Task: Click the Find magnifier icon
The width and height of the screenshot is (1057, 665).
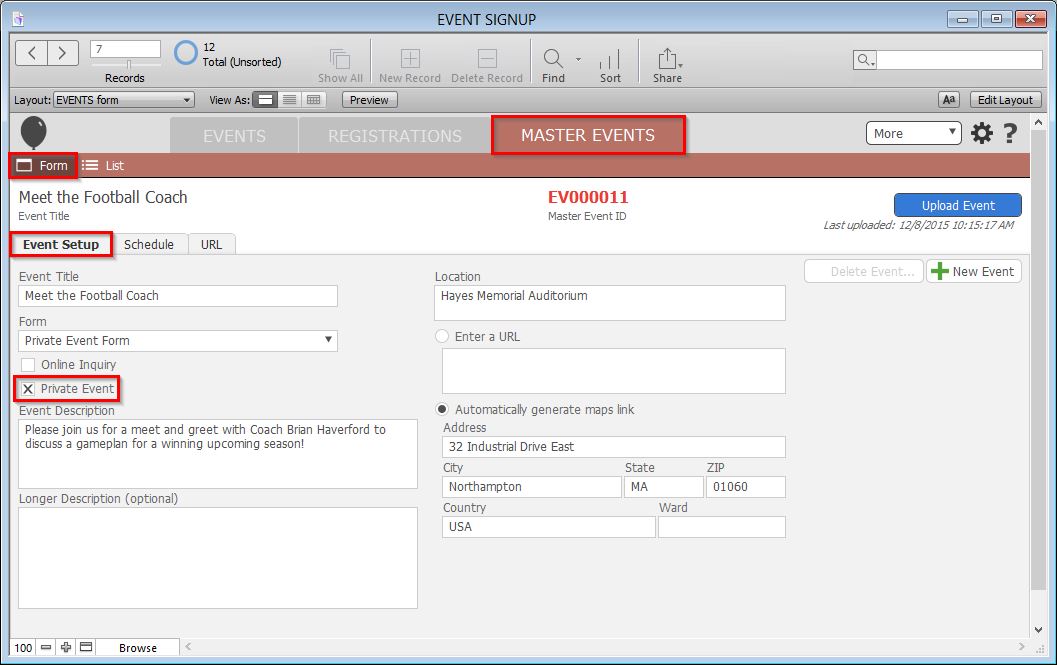Action: pos(552,58)
